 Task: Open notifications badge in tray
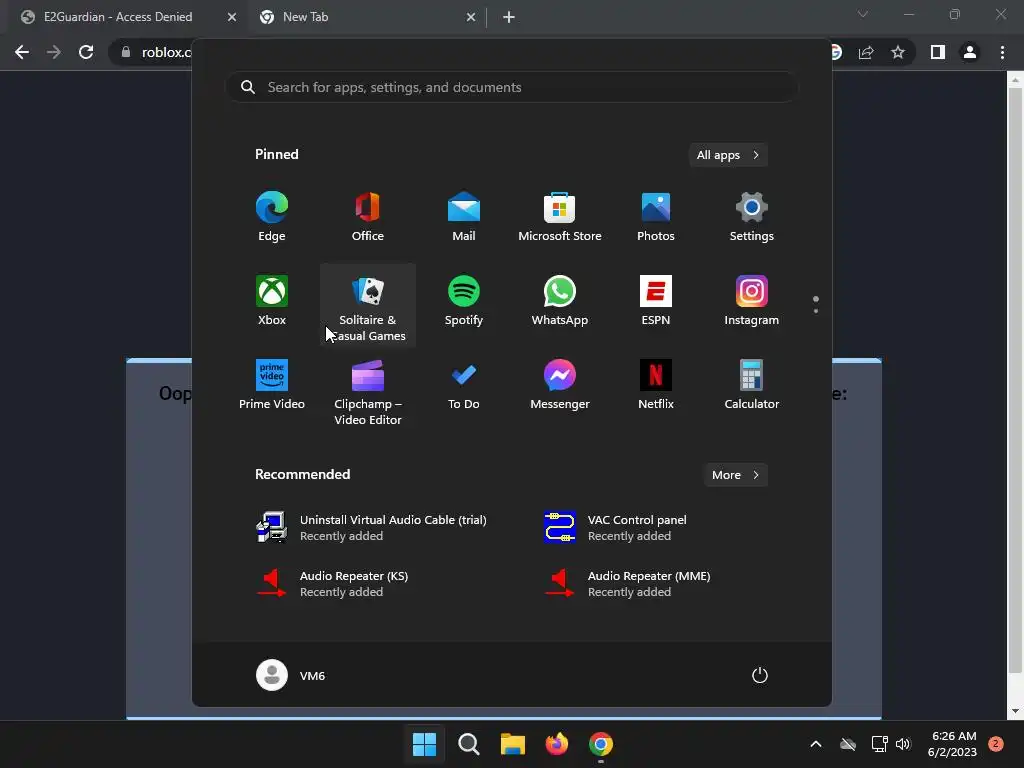pyautogui.click(x=996, y=744)
